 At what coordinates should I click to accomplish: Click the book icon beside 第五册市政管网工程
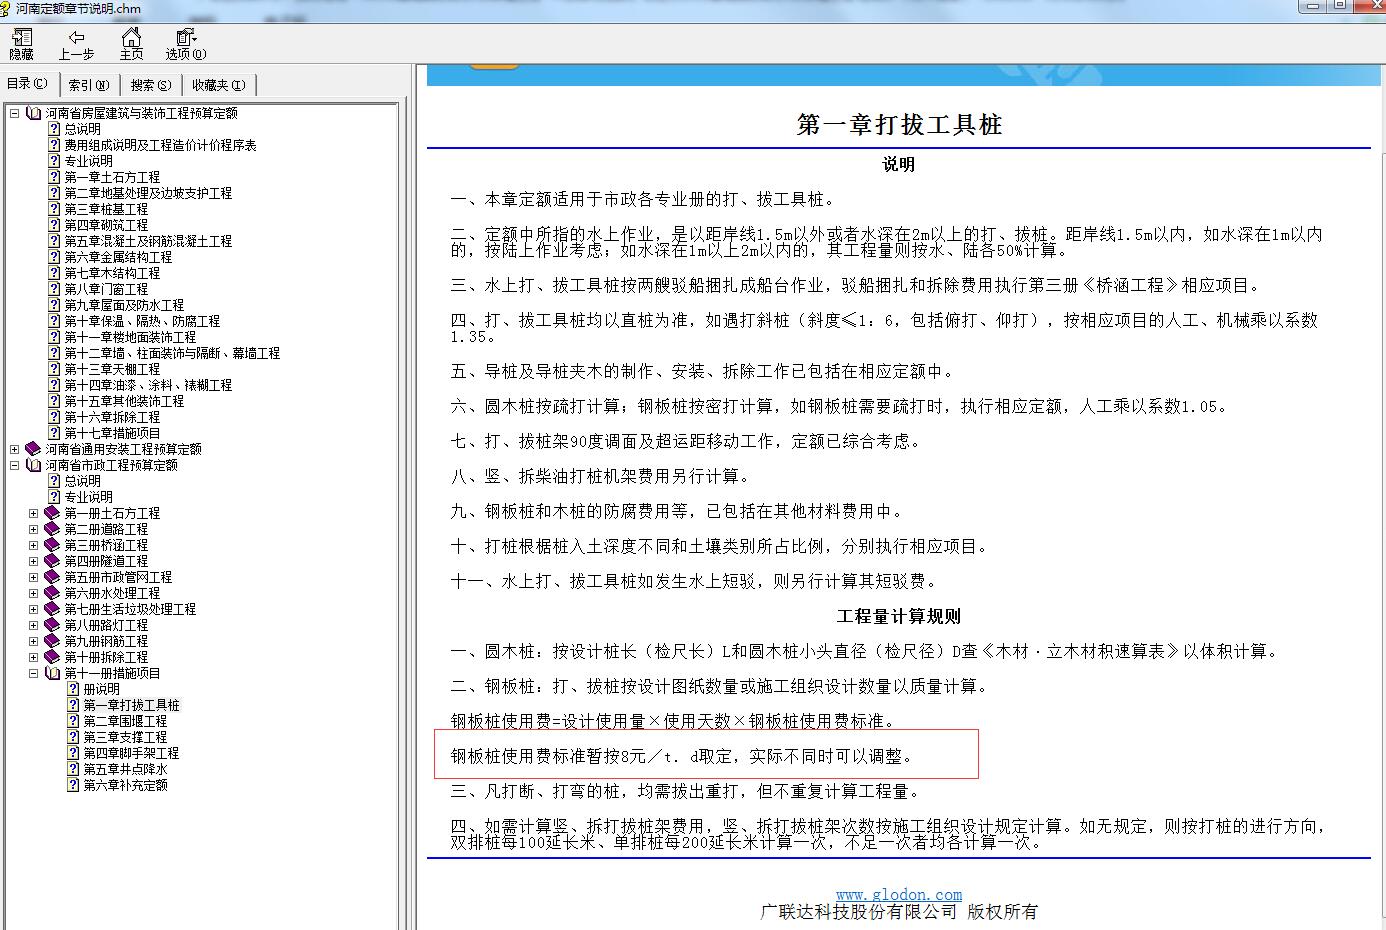point(52,577)
